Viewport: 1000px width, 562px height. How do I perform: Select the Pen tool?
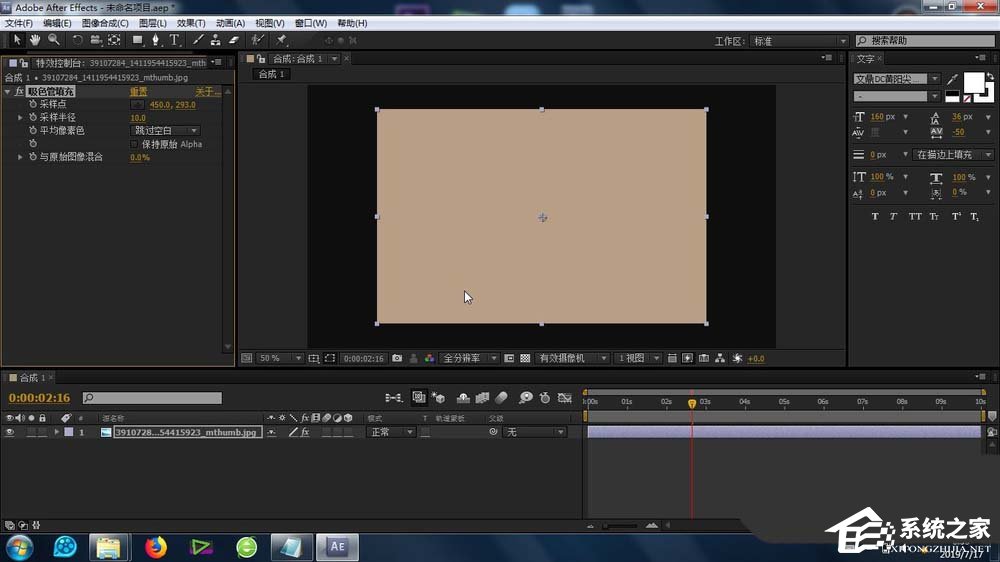pyautogui.click(x=155, y=40)
